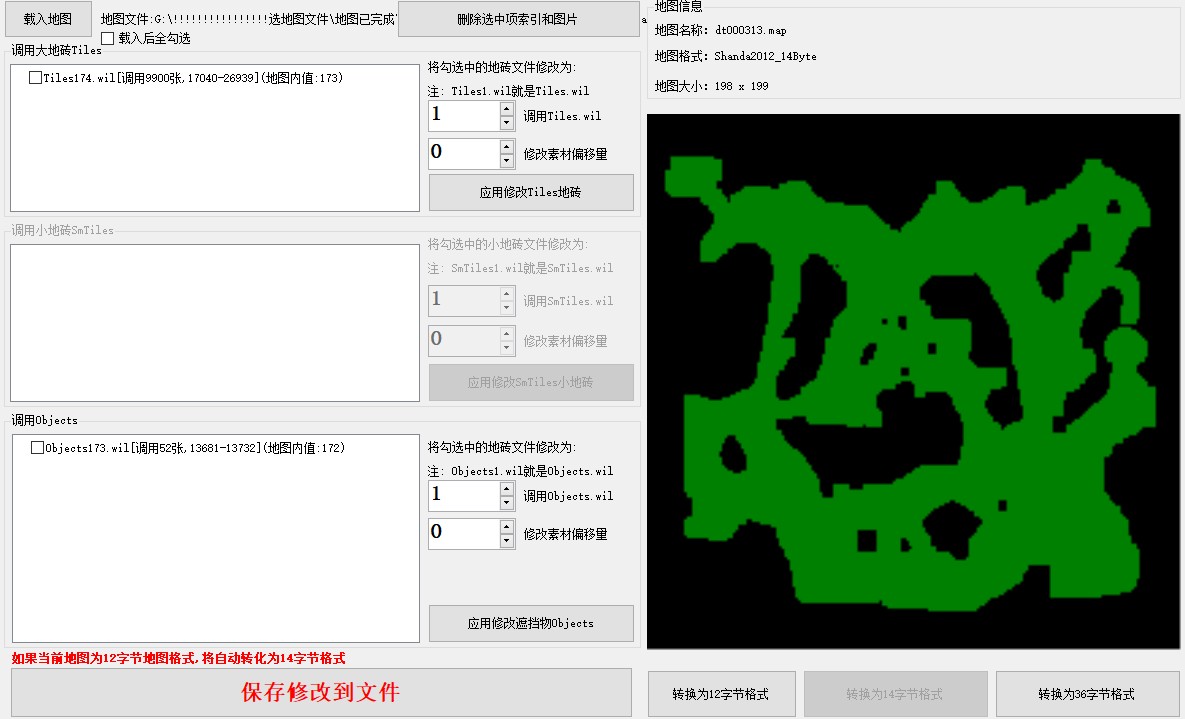Decrease Objects 修改素材偏移量 with down arrow

[507, 541]
